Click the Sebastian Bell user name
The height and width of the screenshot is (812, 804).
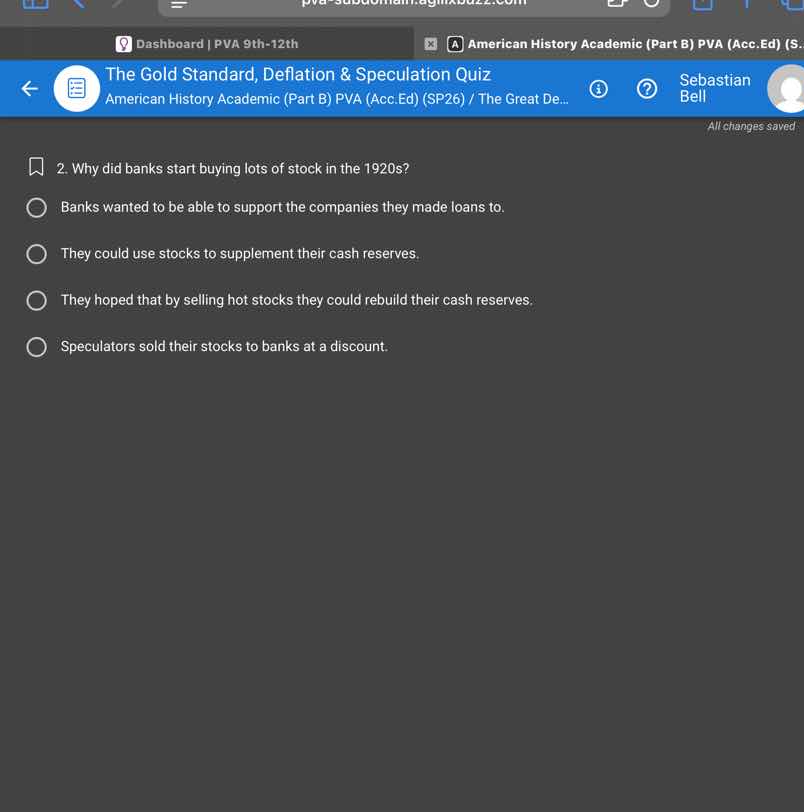pyautogui.click(x=715, y=89)
